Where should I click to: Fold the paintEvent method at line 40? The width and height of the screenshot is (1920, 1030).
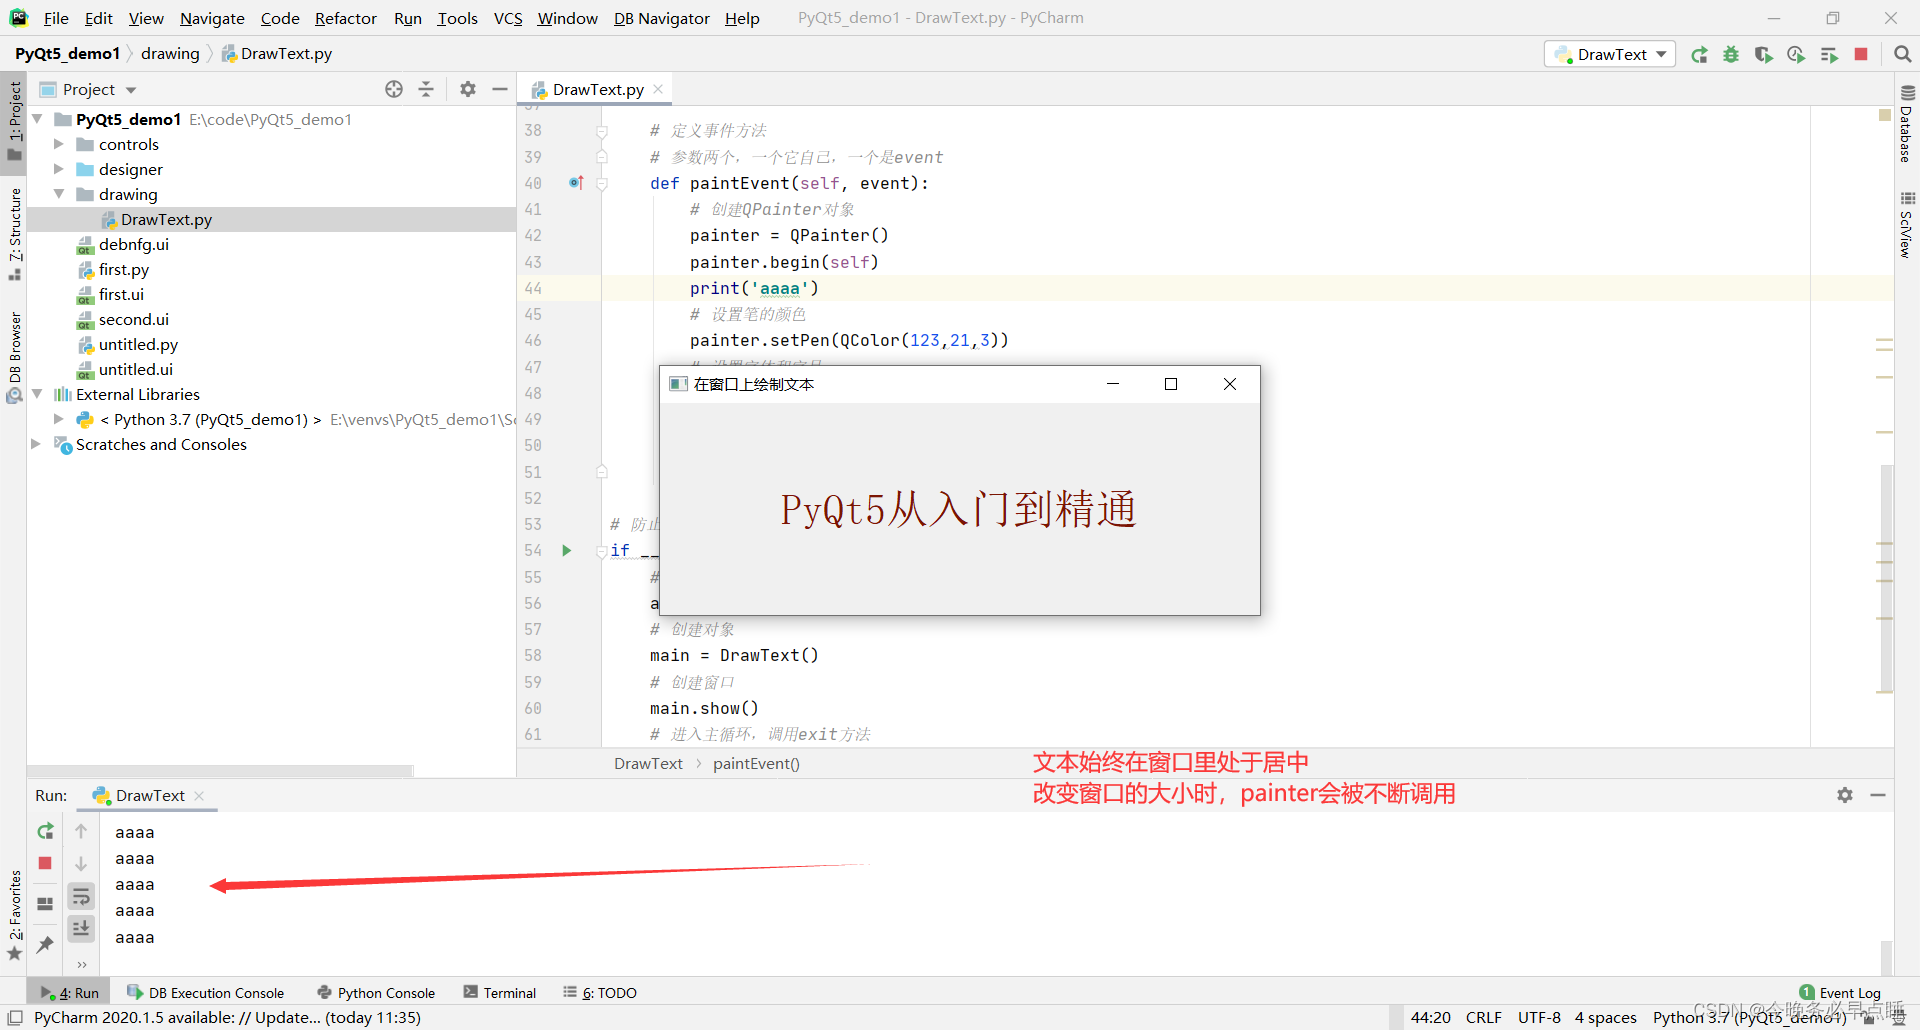click(x=602, y=183)
